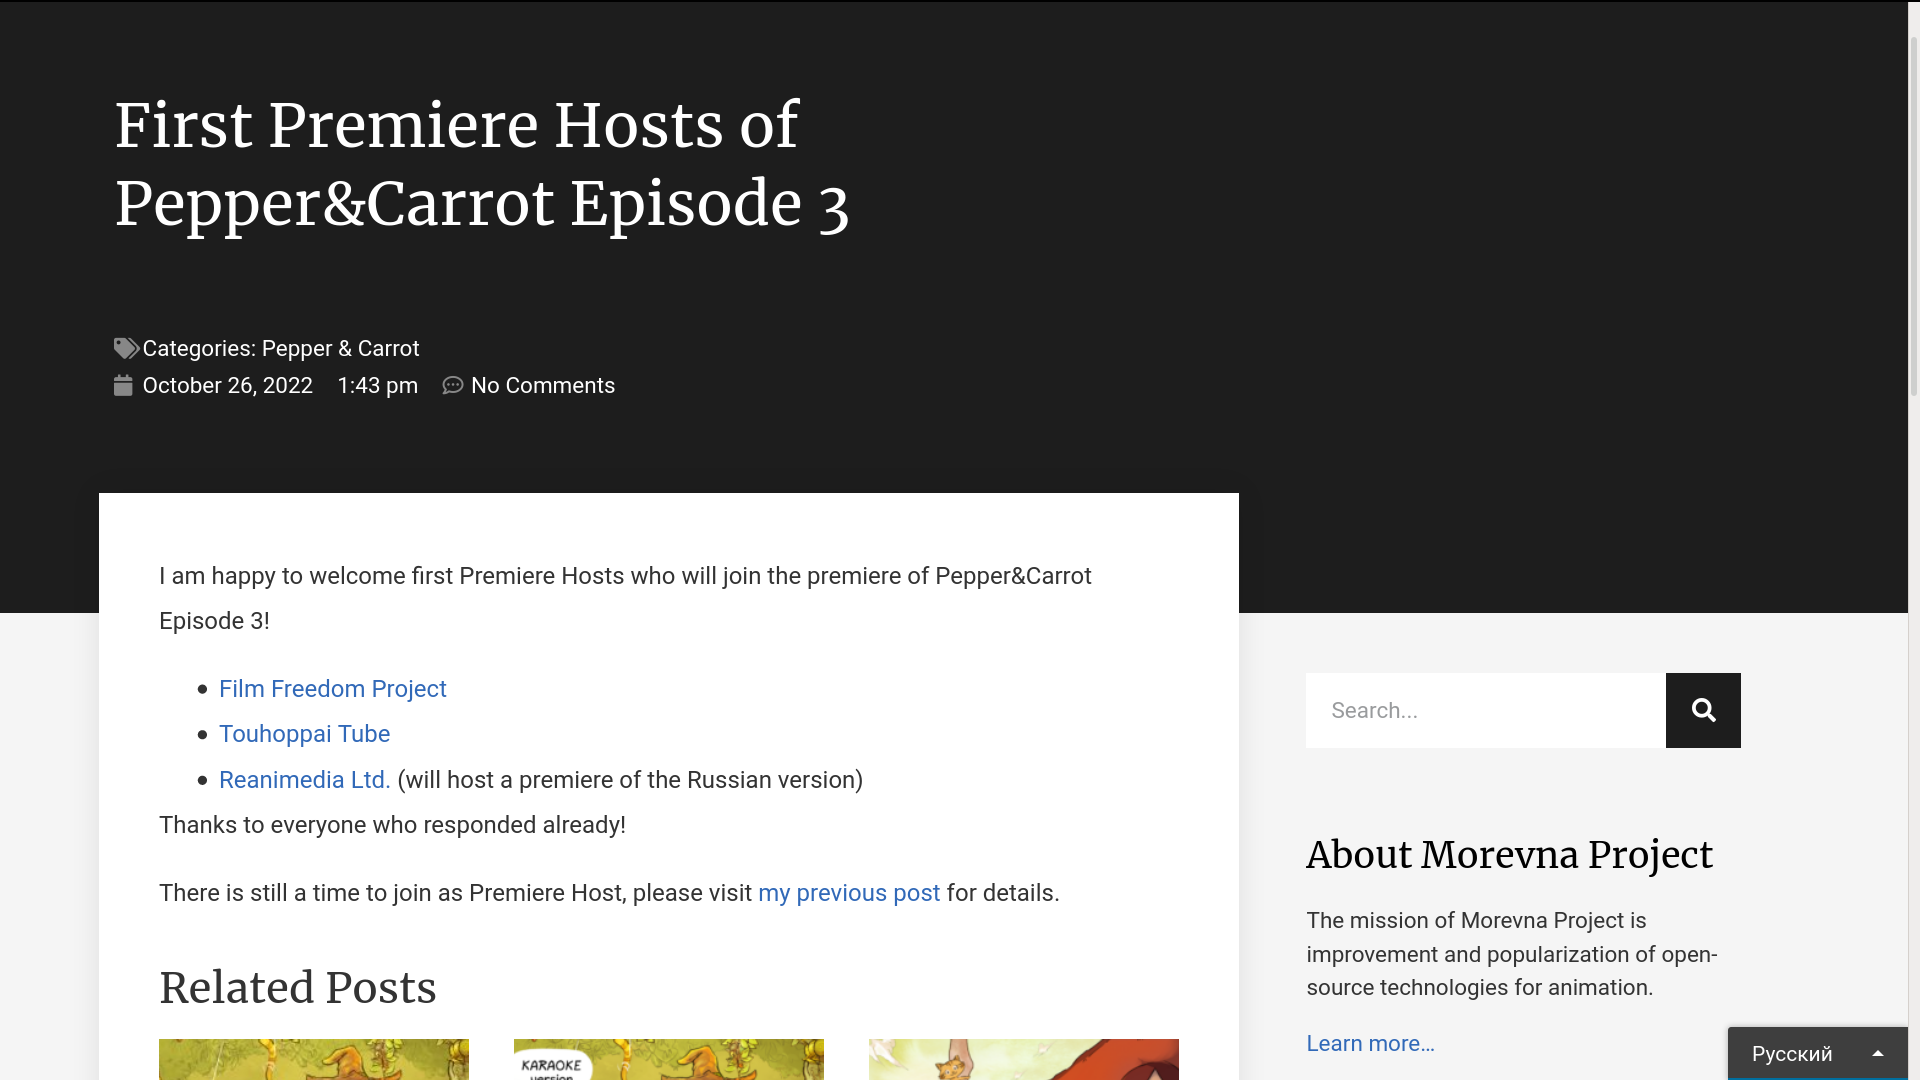The width and height of the screenshot is (1920, 1080).
Task: Click the Learn more… link
Action: click(x=1370, y=1043)
